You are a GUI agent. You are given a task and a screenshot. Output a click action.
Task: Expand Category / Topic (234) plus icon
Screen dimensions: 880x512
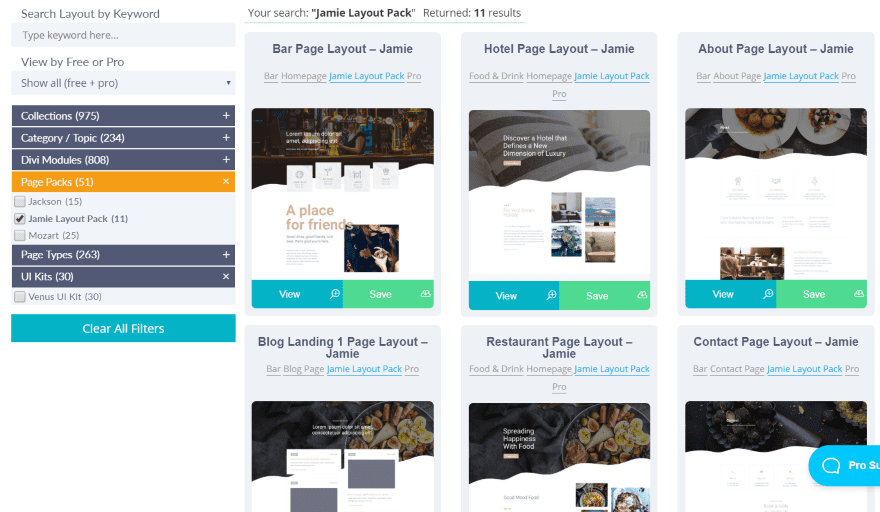[226, 138]
